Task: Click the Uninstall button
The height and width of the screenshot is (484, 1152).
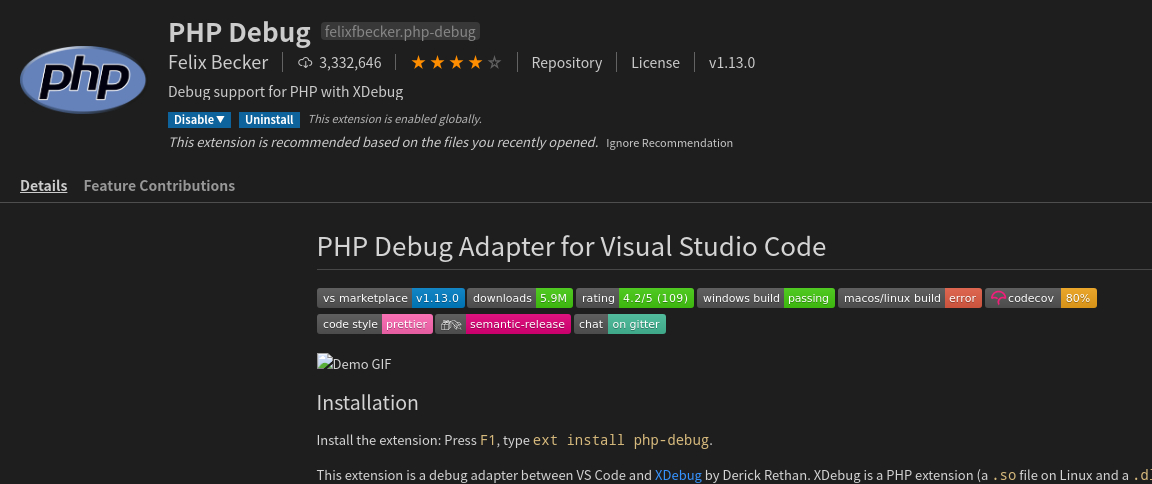Action: click(x=269, y=120)
